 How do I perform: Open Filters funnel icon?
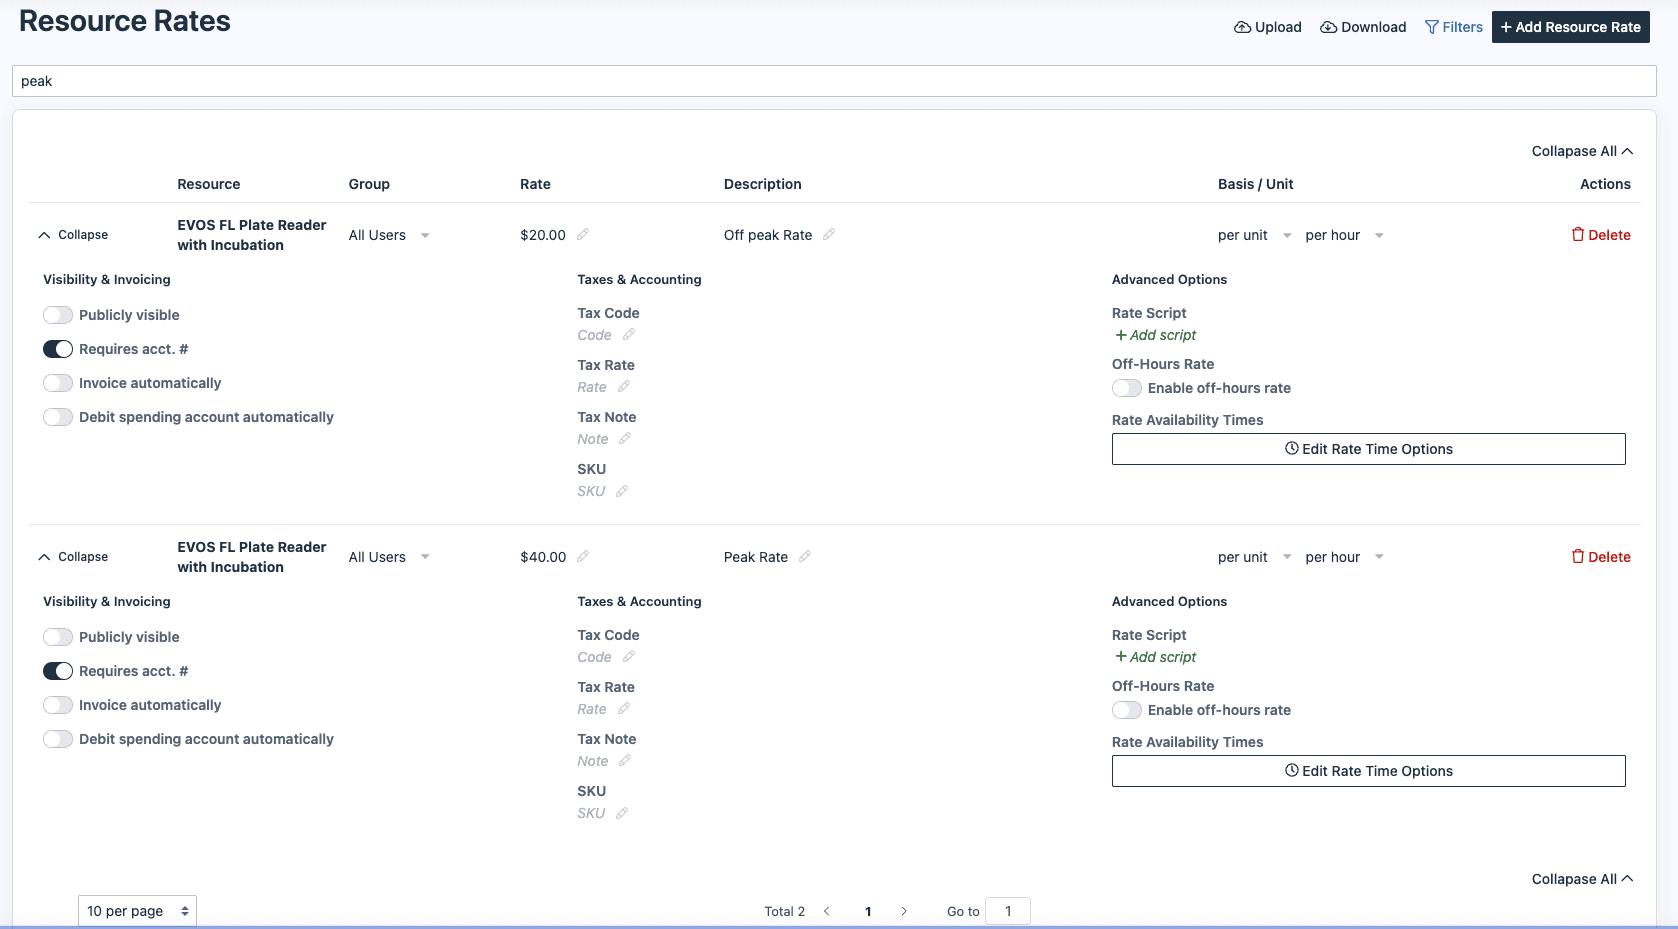click(x=1432, y=27)
